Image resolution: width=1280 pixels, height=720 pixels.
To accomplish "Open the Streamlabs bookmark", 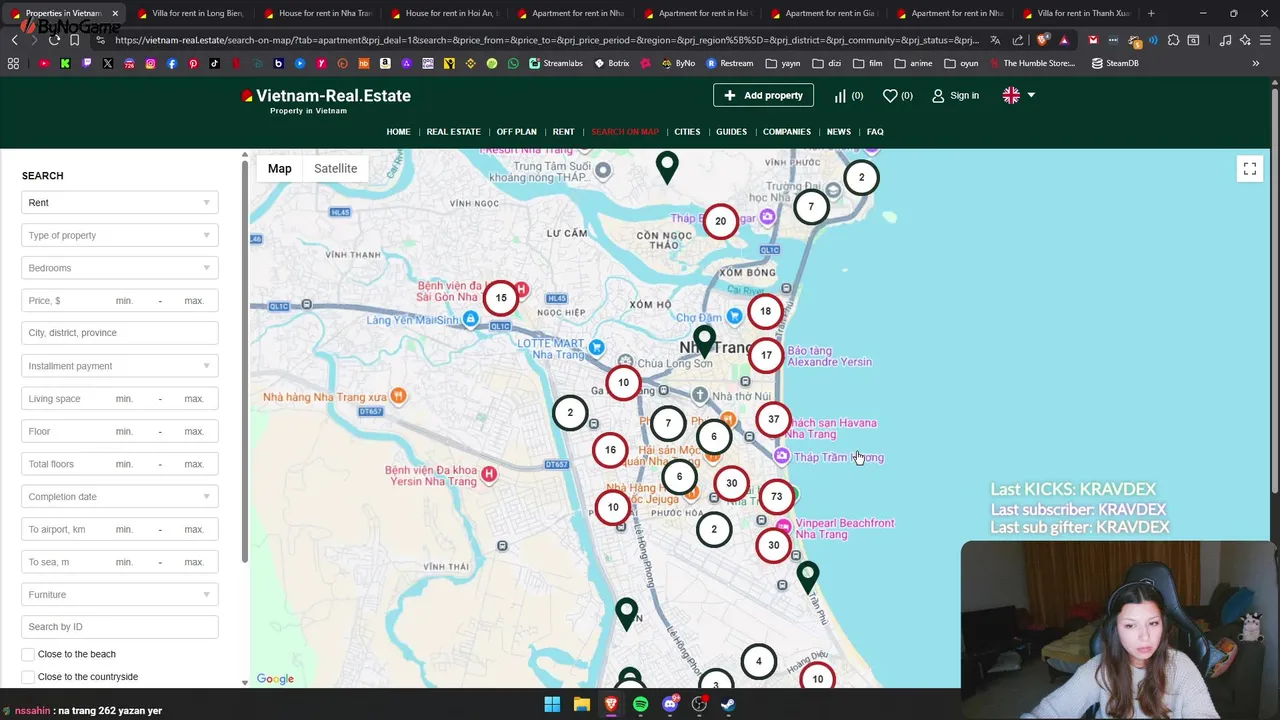I will pos(556,63).
